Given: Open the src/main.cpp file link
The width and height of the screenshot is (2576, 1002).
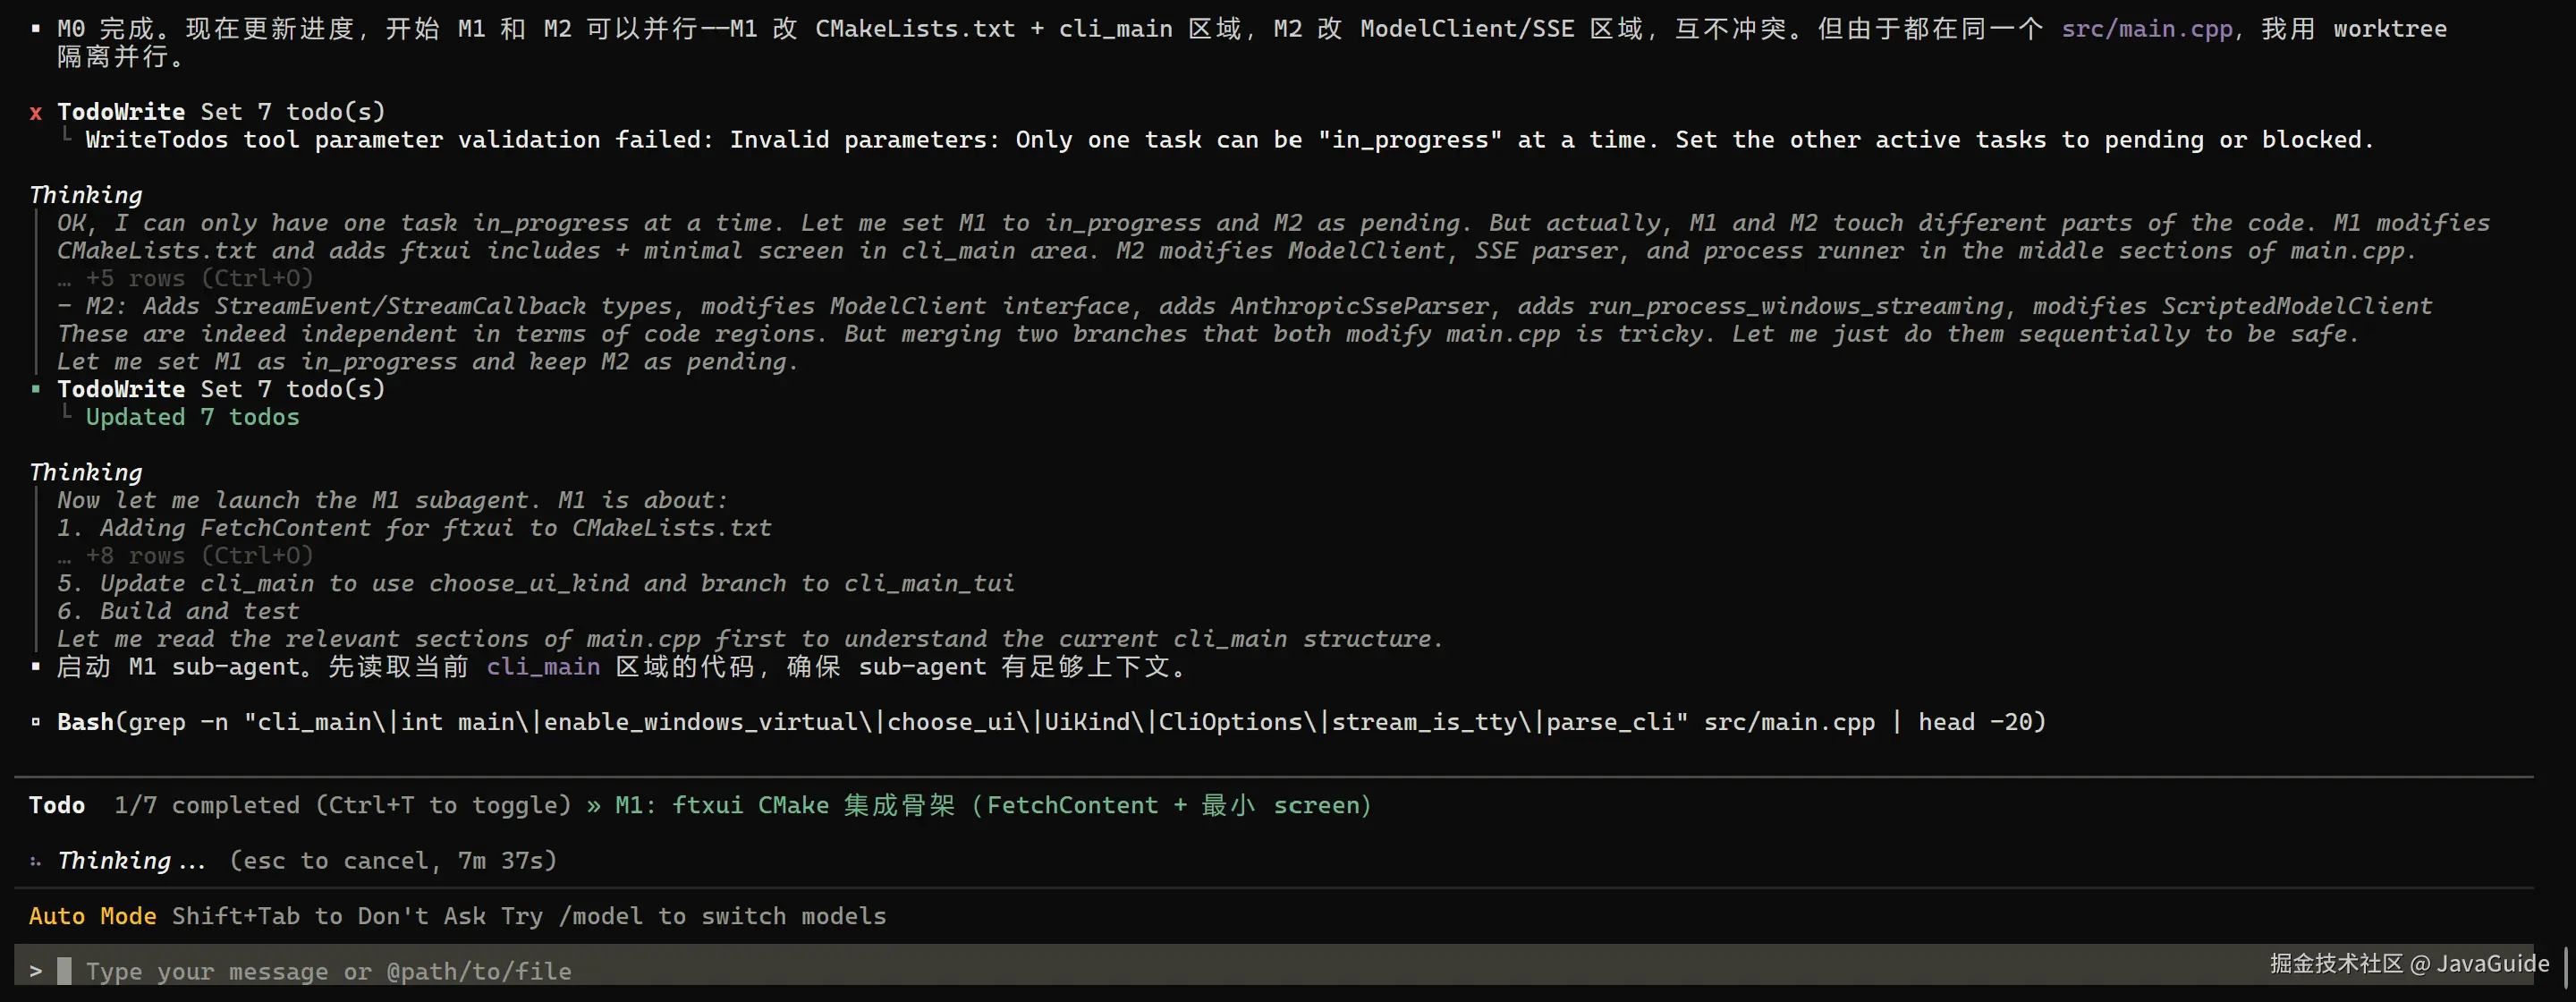Looking at the screenshot, I should (x=2147, y=29).
